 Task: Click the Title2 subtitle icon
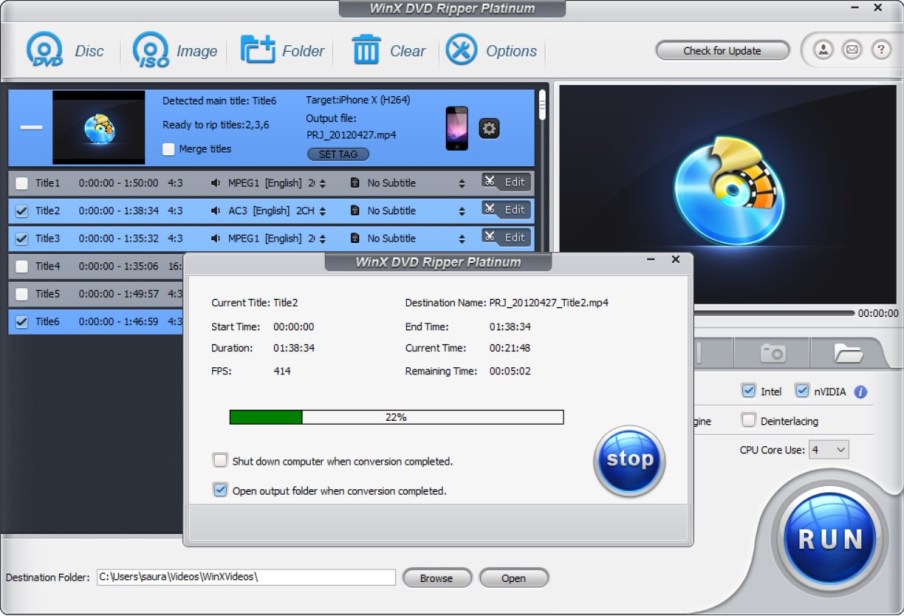(355, 211)
